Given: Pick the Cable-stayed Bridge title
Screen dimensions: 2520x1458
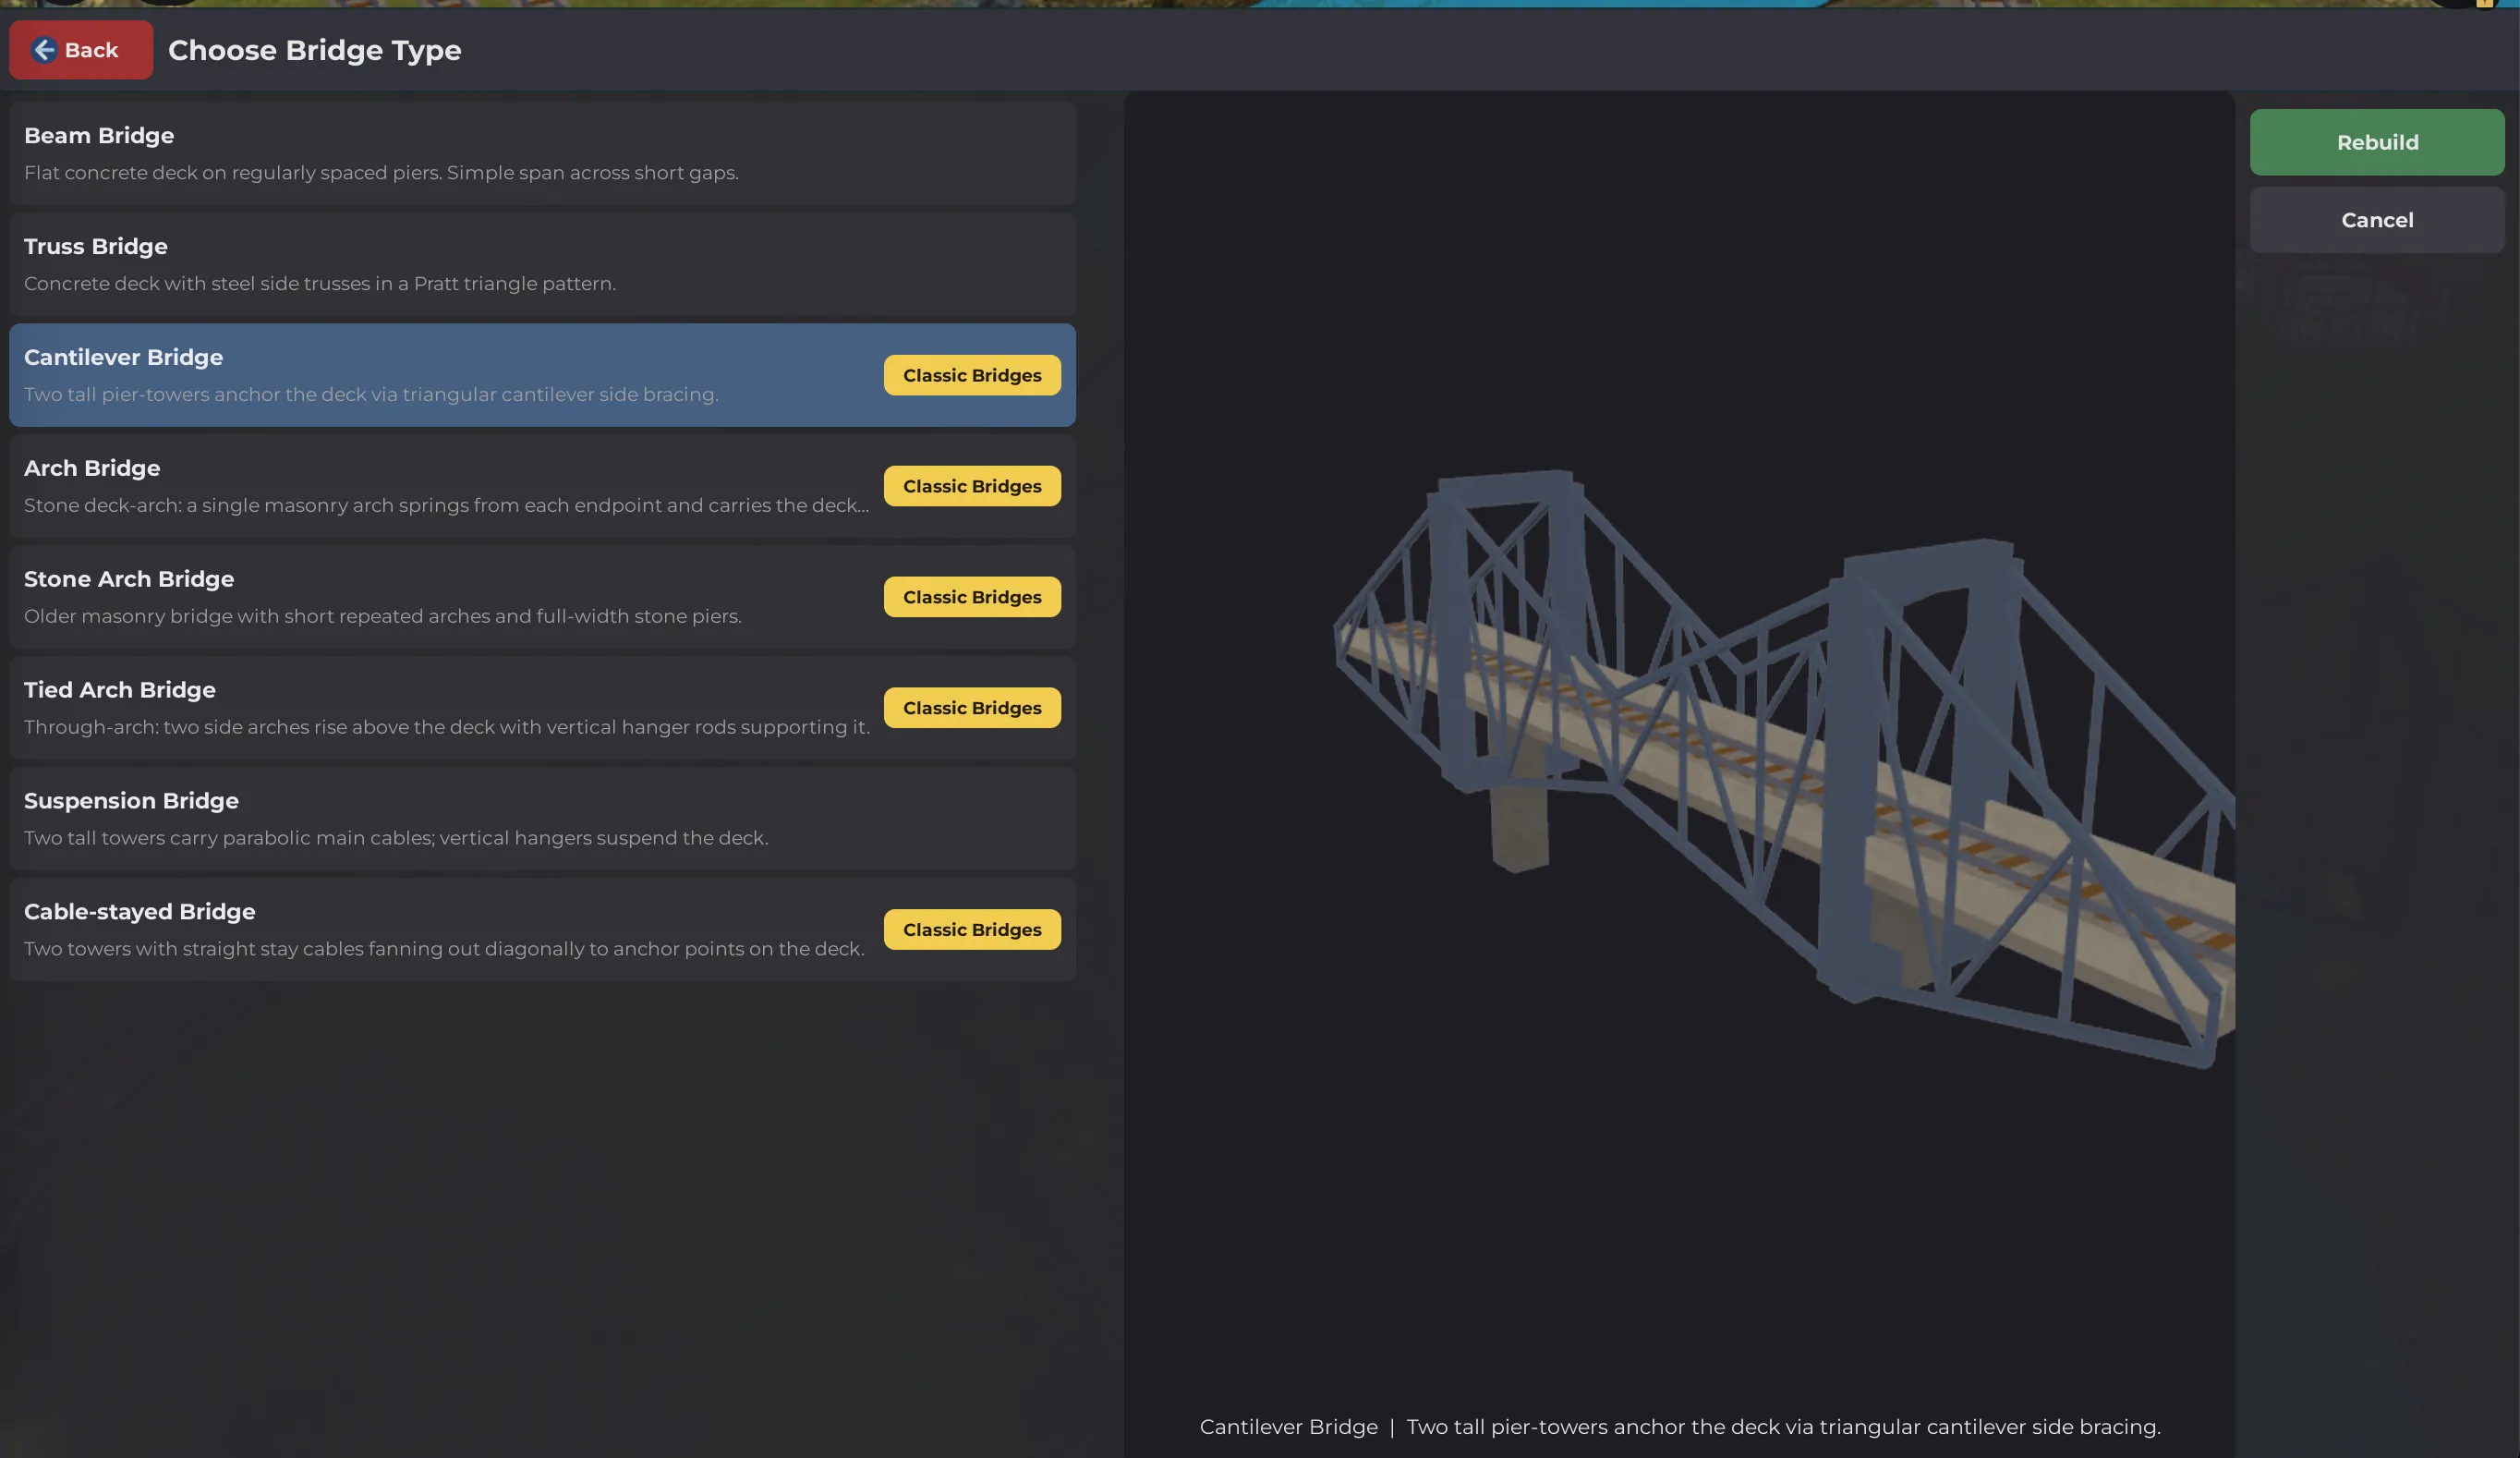Looking at the screenshot, I should pos(140,912).
